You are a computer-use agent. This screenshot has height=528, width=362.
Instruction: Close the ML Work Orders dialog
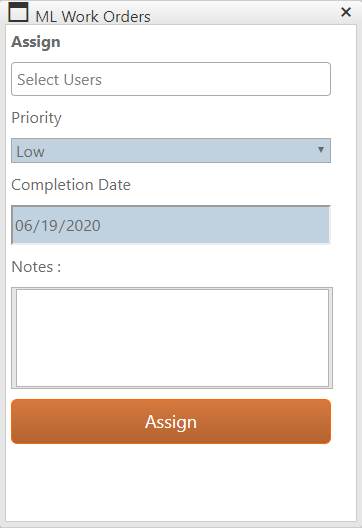tap(346, 12)
